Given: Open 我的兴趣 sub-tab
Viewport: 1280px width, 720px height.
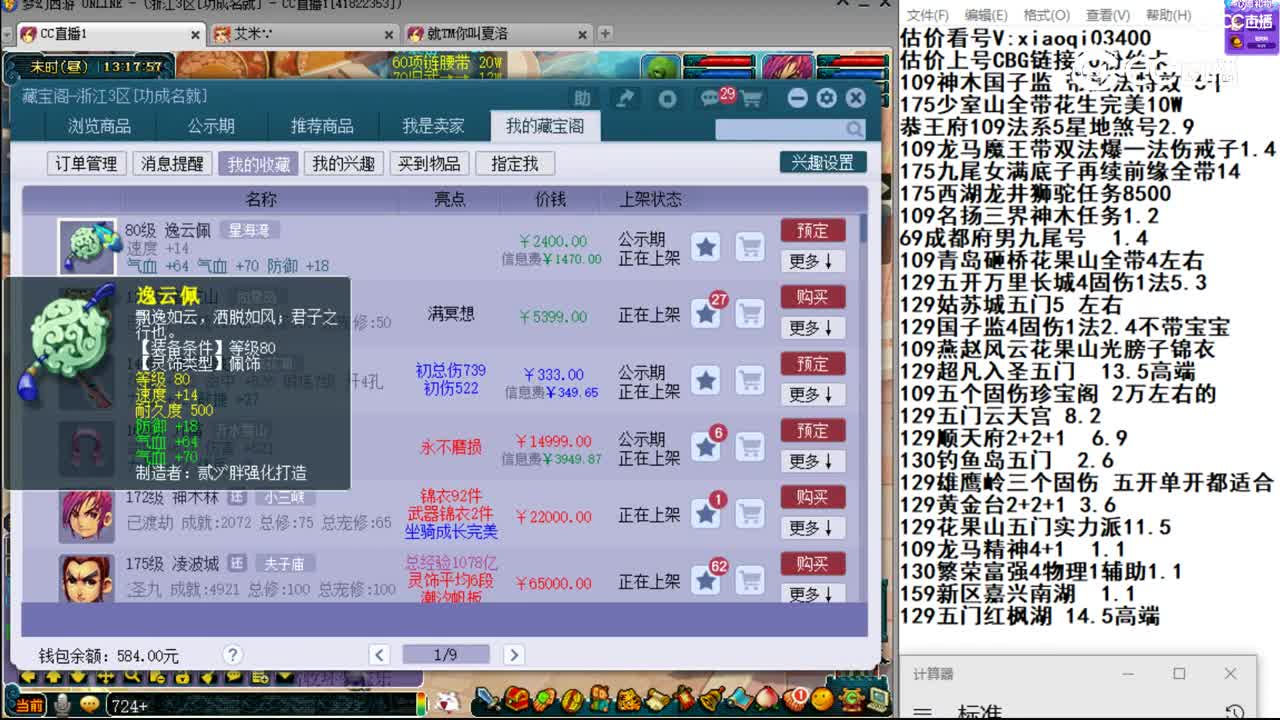Looking at the screenshot, I should (x=343, y=163).
